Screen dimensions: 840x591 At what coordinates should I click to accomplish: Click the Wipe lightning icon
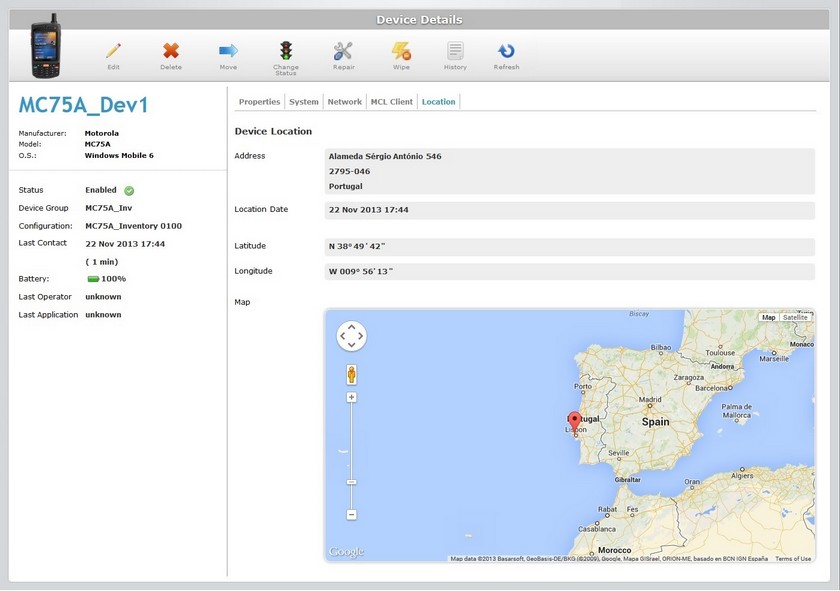click(401, 51)
